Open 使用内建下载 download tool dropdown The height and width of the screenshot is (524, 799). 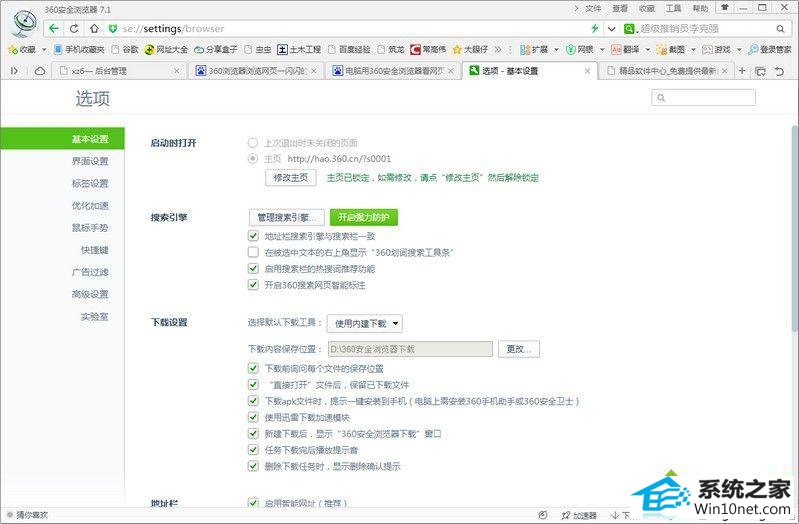tap(364, 323)
